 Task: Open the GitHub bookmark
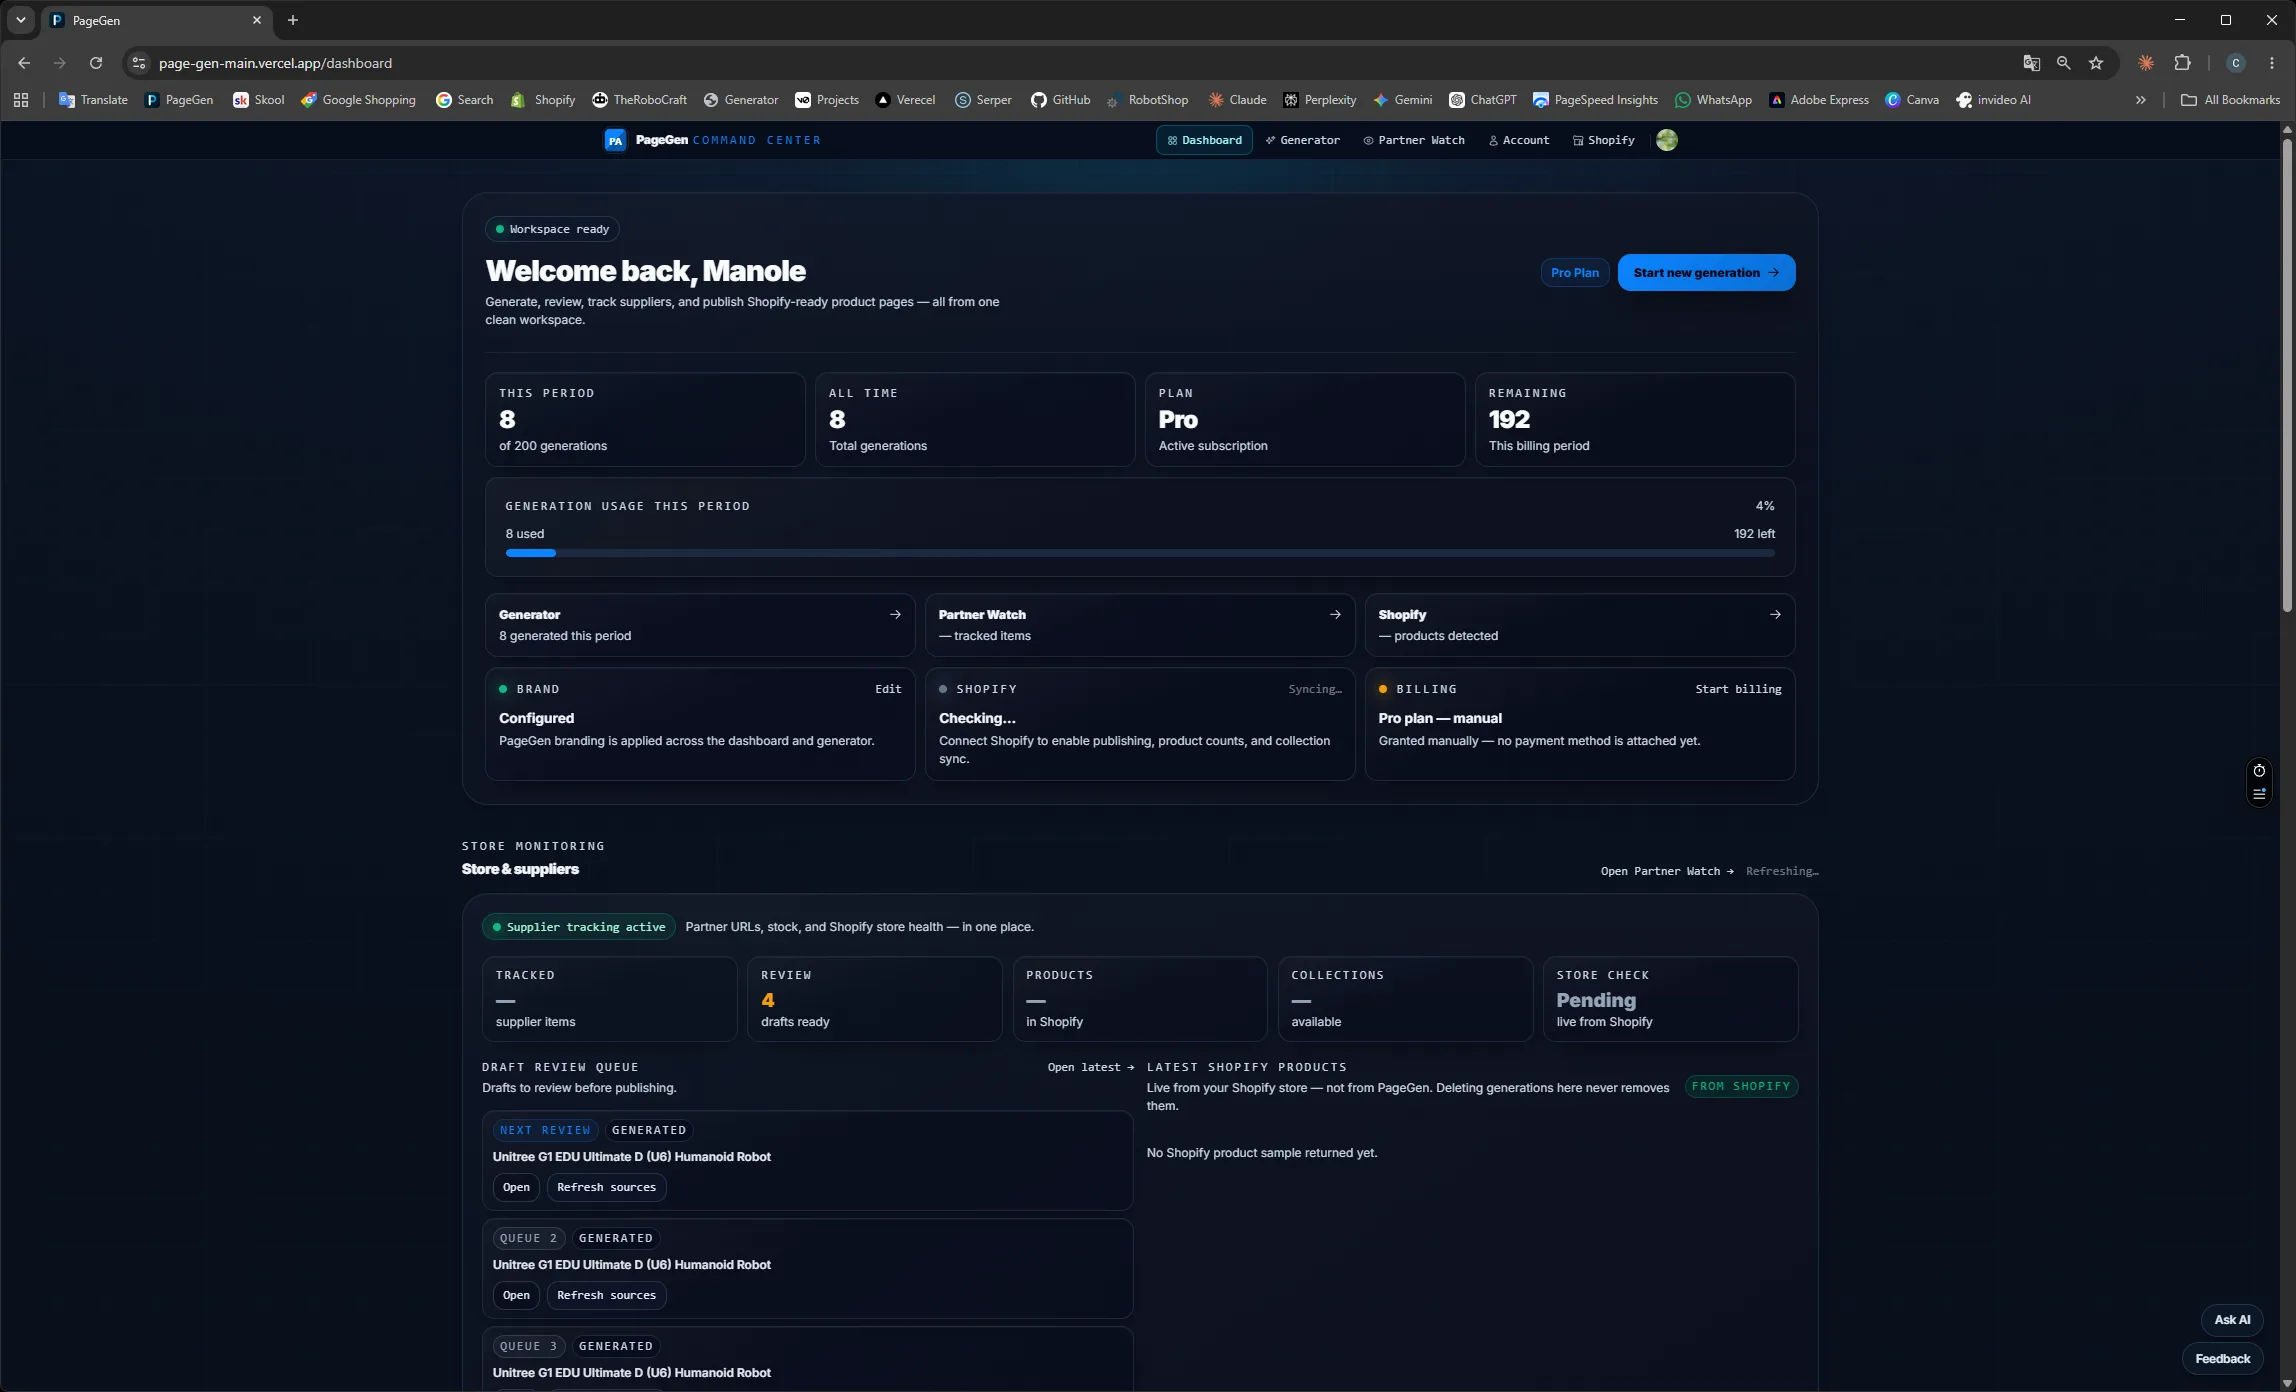click(1061, 100)
